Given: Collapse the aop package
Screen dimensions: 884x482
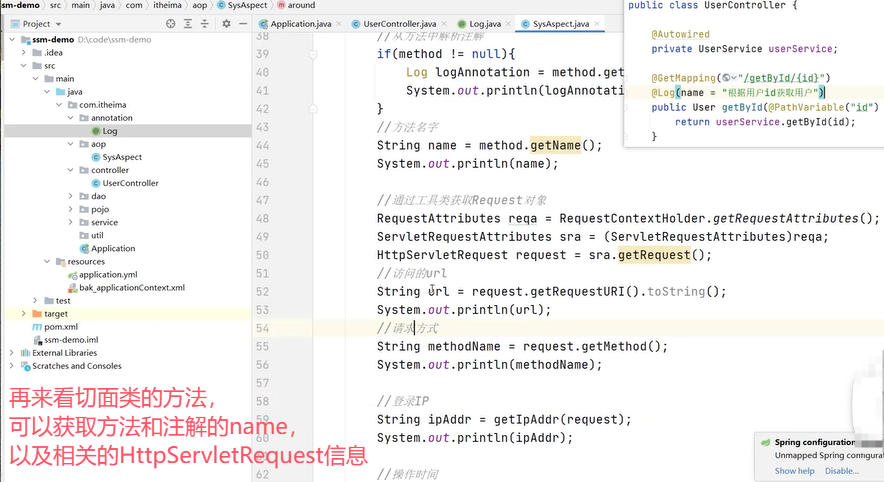Looking at the screenshot, I should 70,144.
